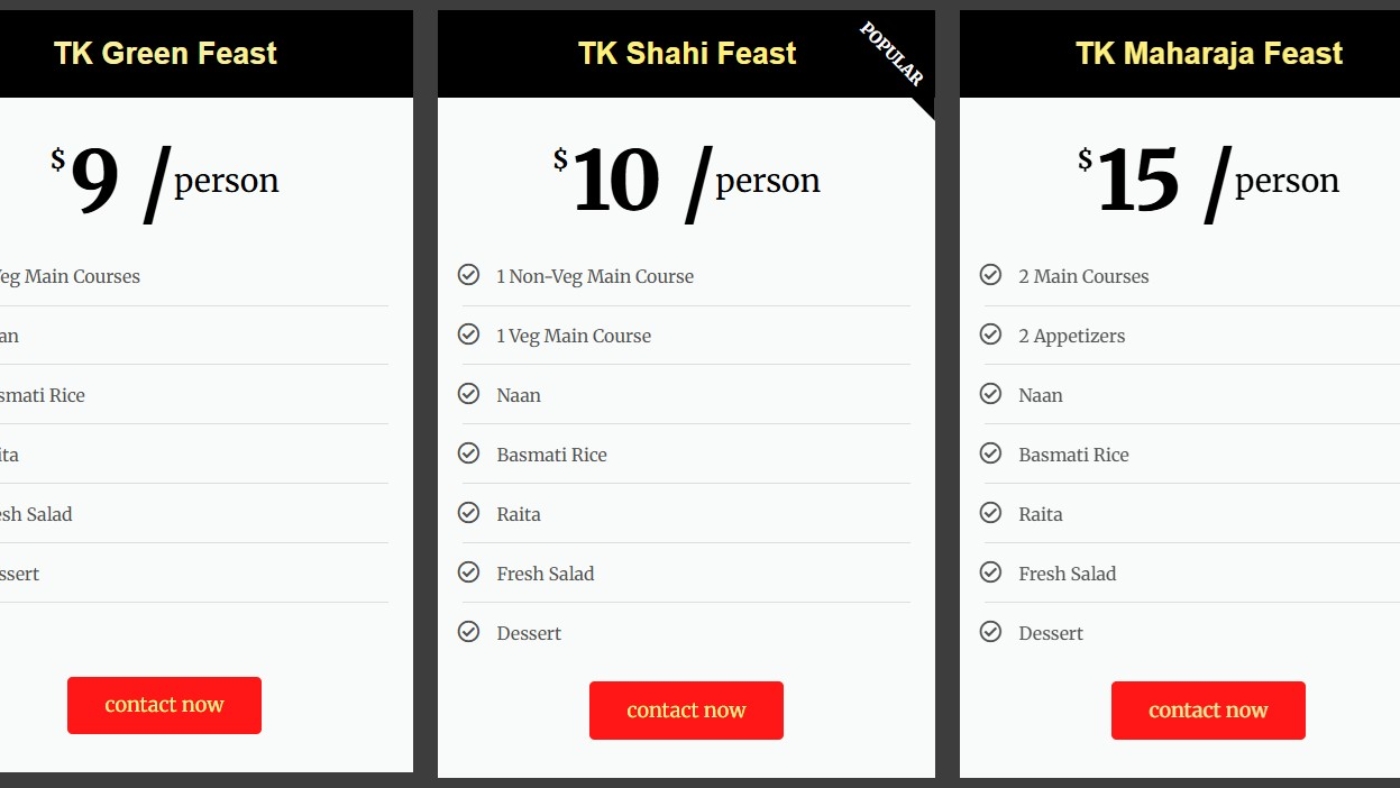
Task: Click the check icon beside Basmati Rice in Shahi Feast
Action: [469, 454]
